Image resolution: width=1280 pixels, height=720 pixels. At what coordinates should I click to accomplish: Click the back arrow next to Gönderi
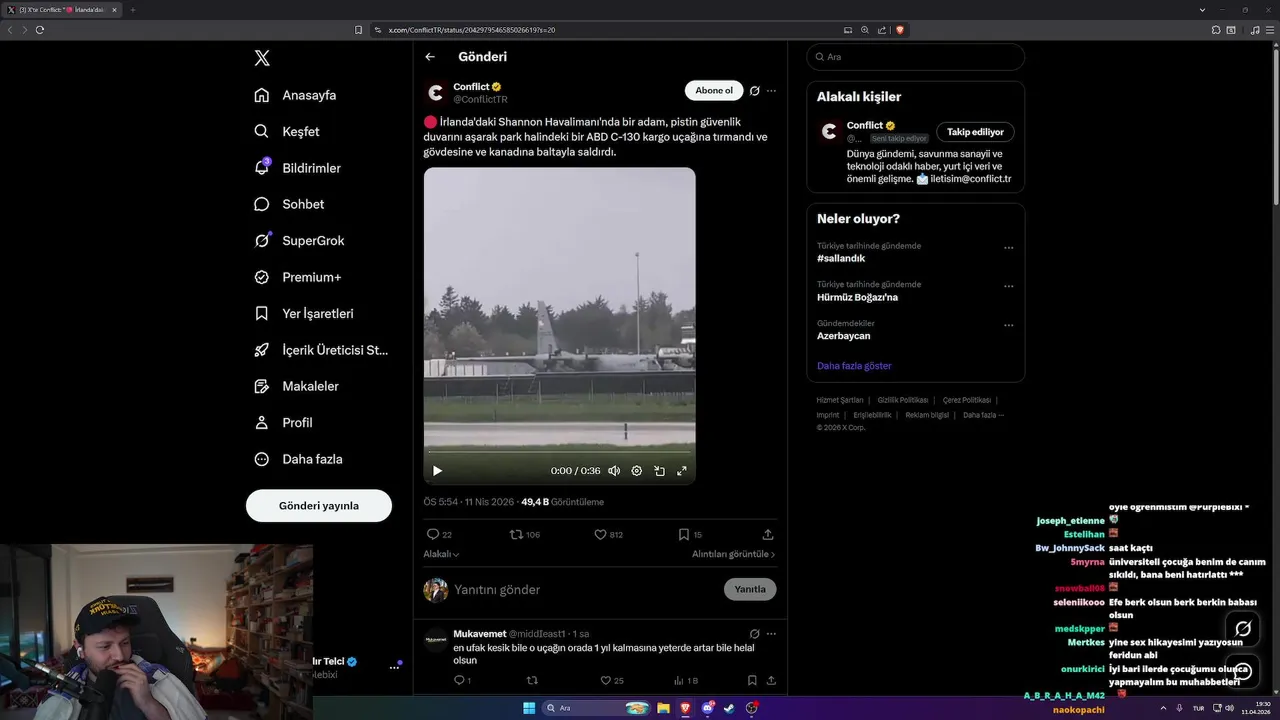click(x=430, y=57)
